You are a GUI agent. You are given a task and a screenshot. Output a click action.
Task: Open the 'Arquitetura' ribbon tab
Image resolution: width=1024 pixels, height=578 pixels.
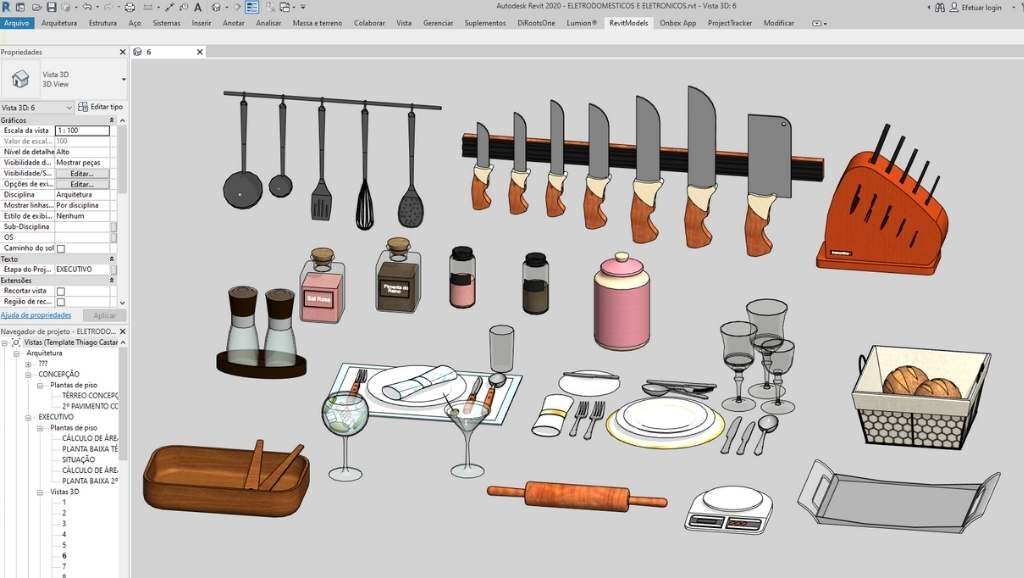[59, 22]
